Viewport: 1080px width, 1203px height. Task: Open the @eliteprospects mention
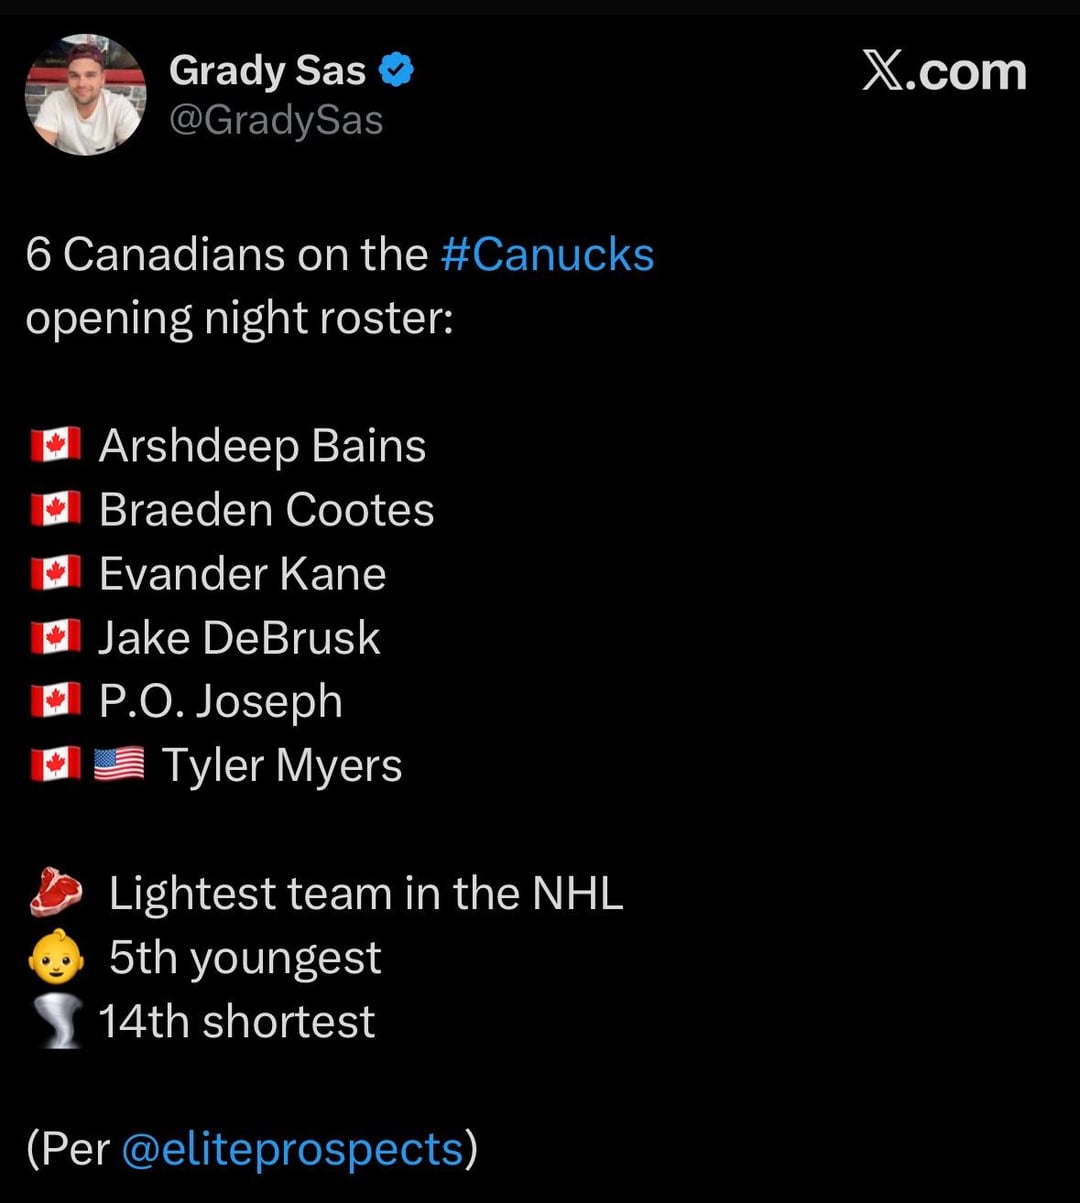pos(292,1149)
